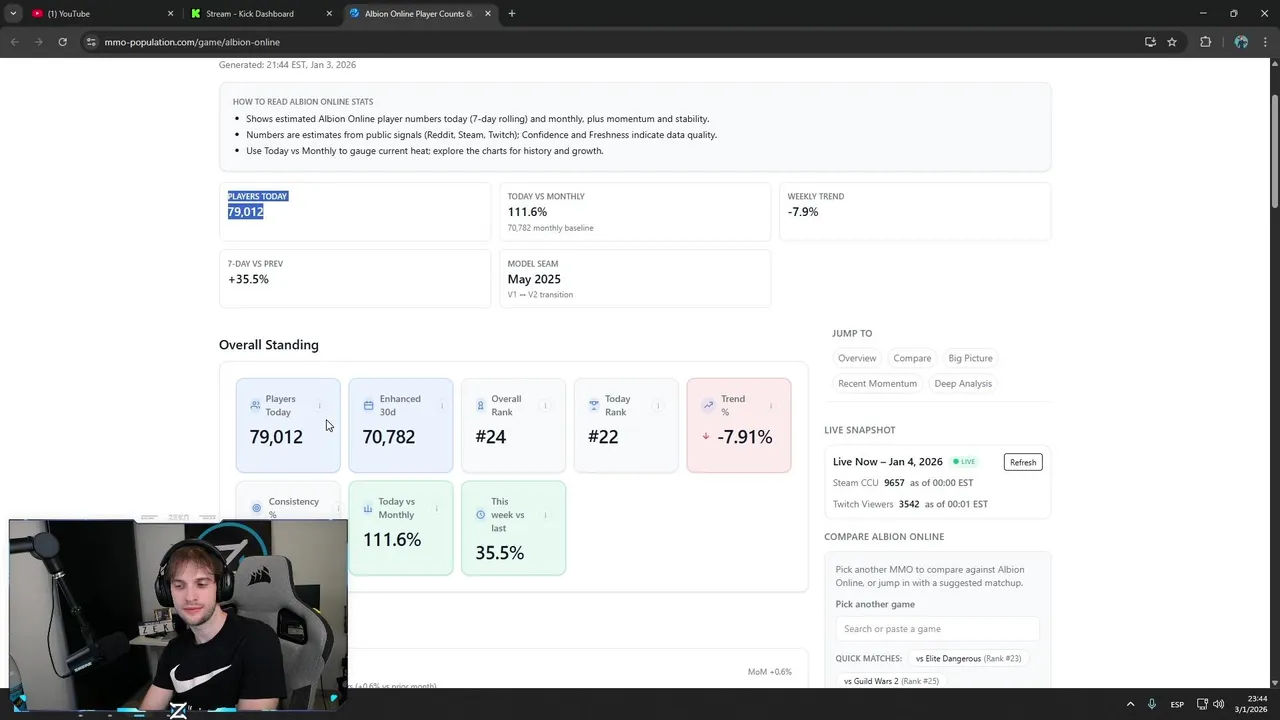Click the 70,782 Enhanced 30d value

tap(388, 437)
